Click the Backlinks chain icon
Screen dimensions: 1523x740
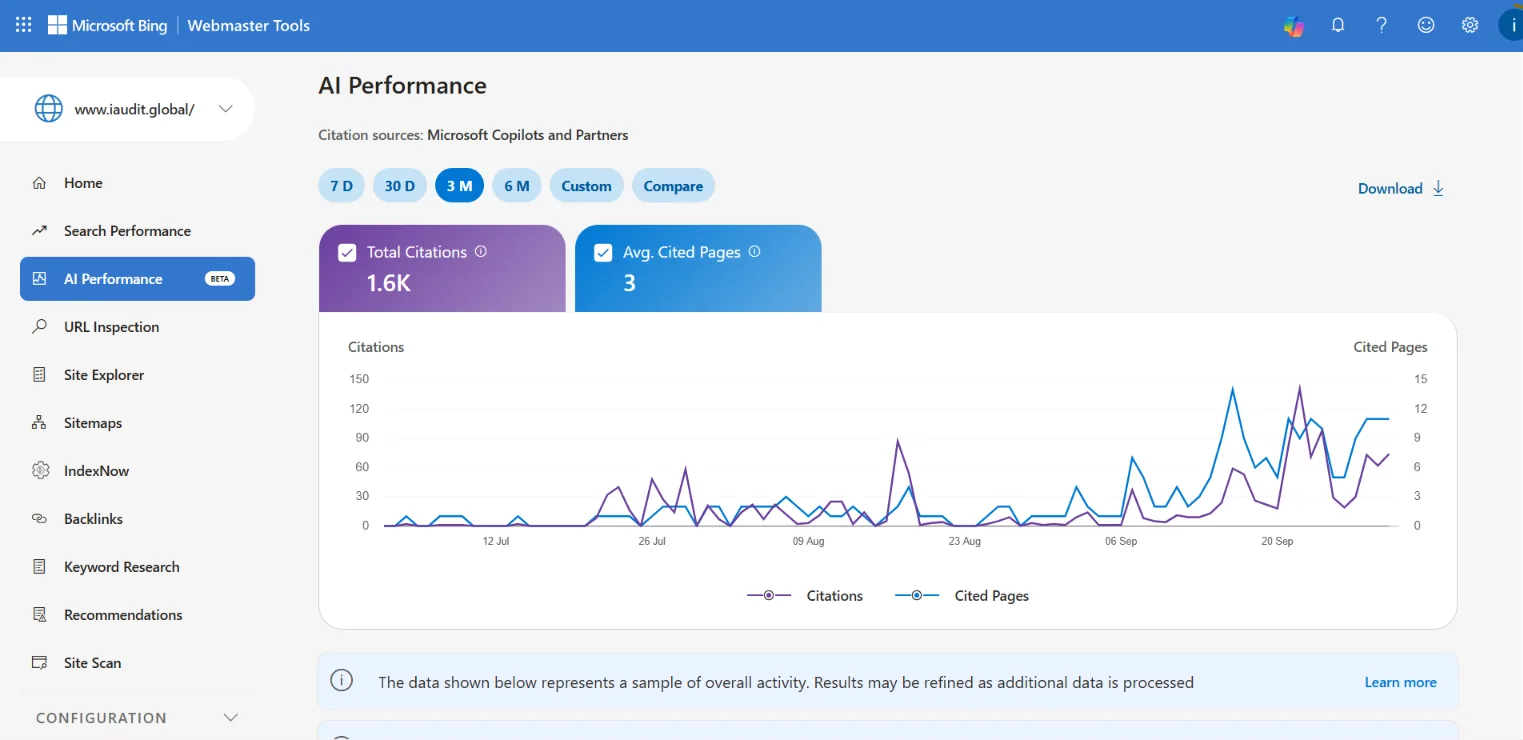point(39,519)
